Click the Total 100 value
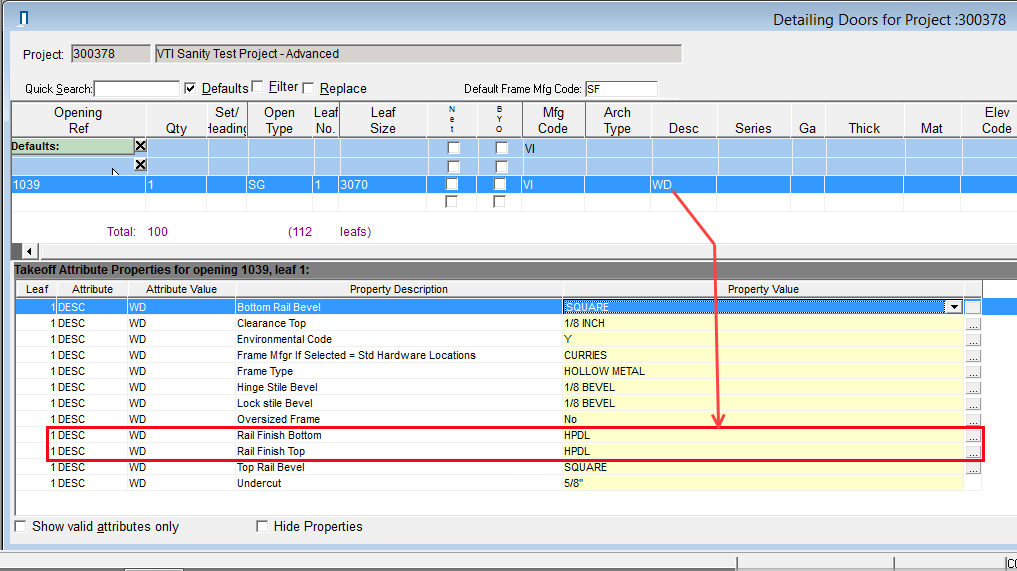1017x571 pixels. click(158, 232)
